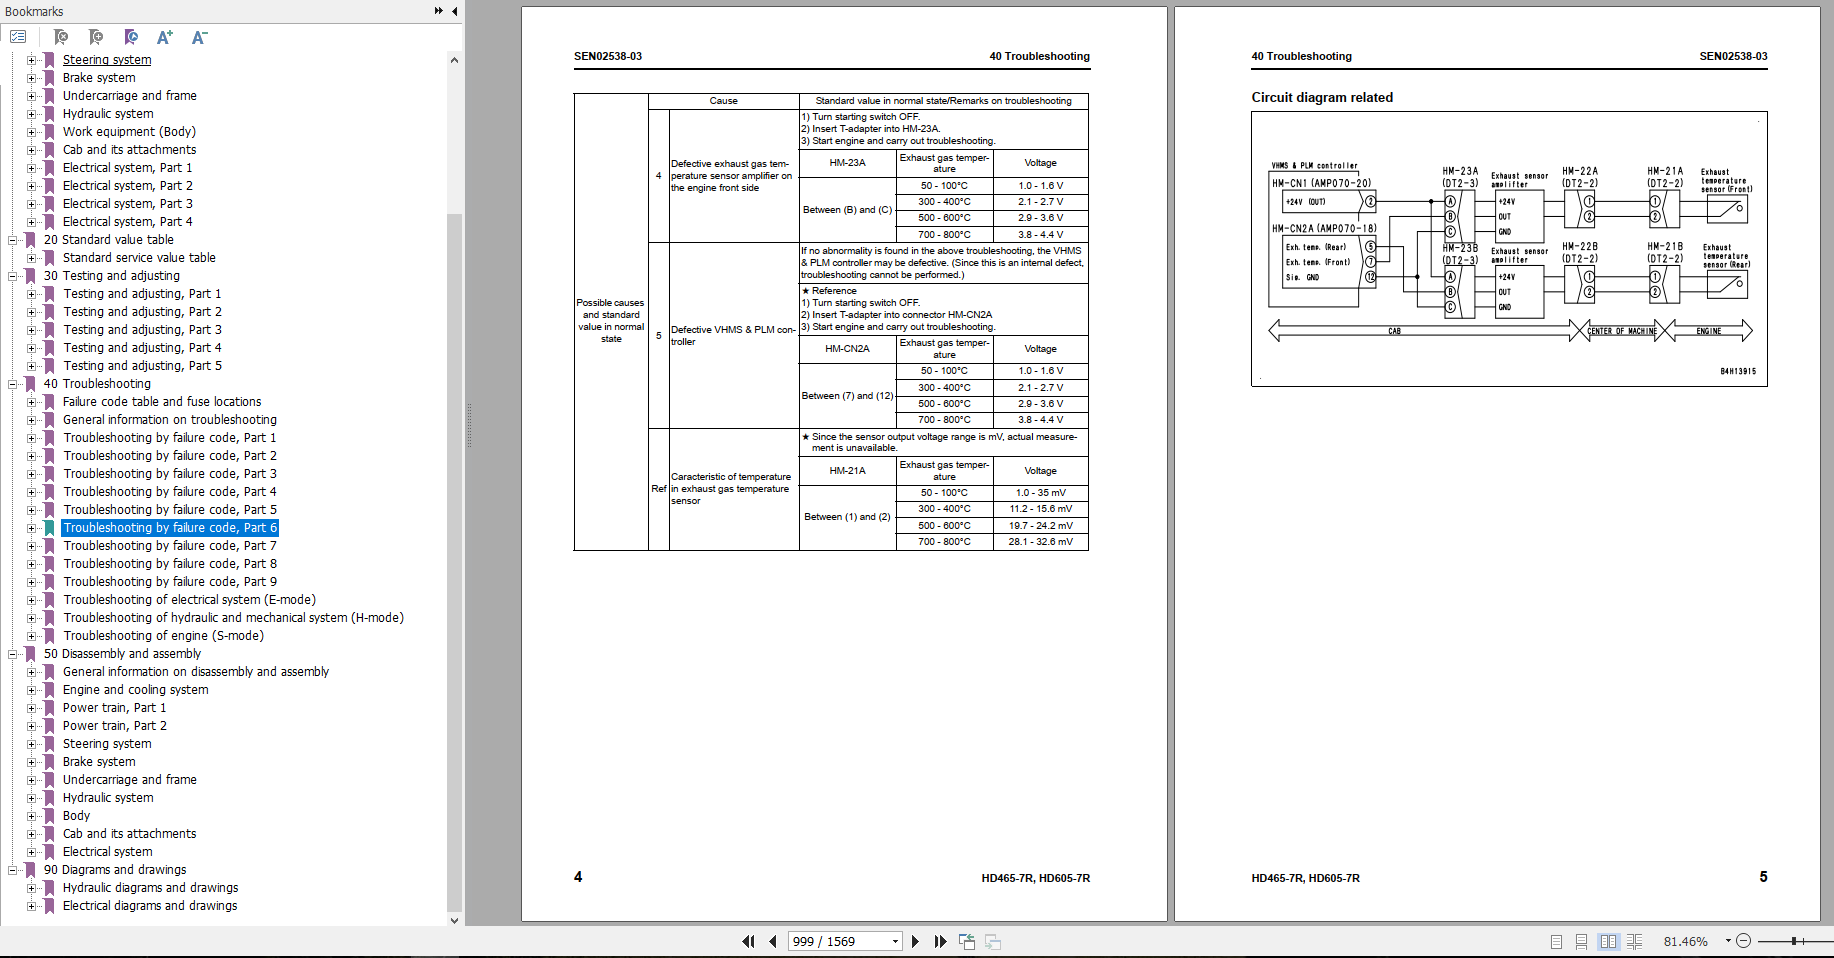Click bookmark icon beside 90 Diagrams and drawings
The height and width of the screenshot is (958, 1834).
(x=30, y=870)
